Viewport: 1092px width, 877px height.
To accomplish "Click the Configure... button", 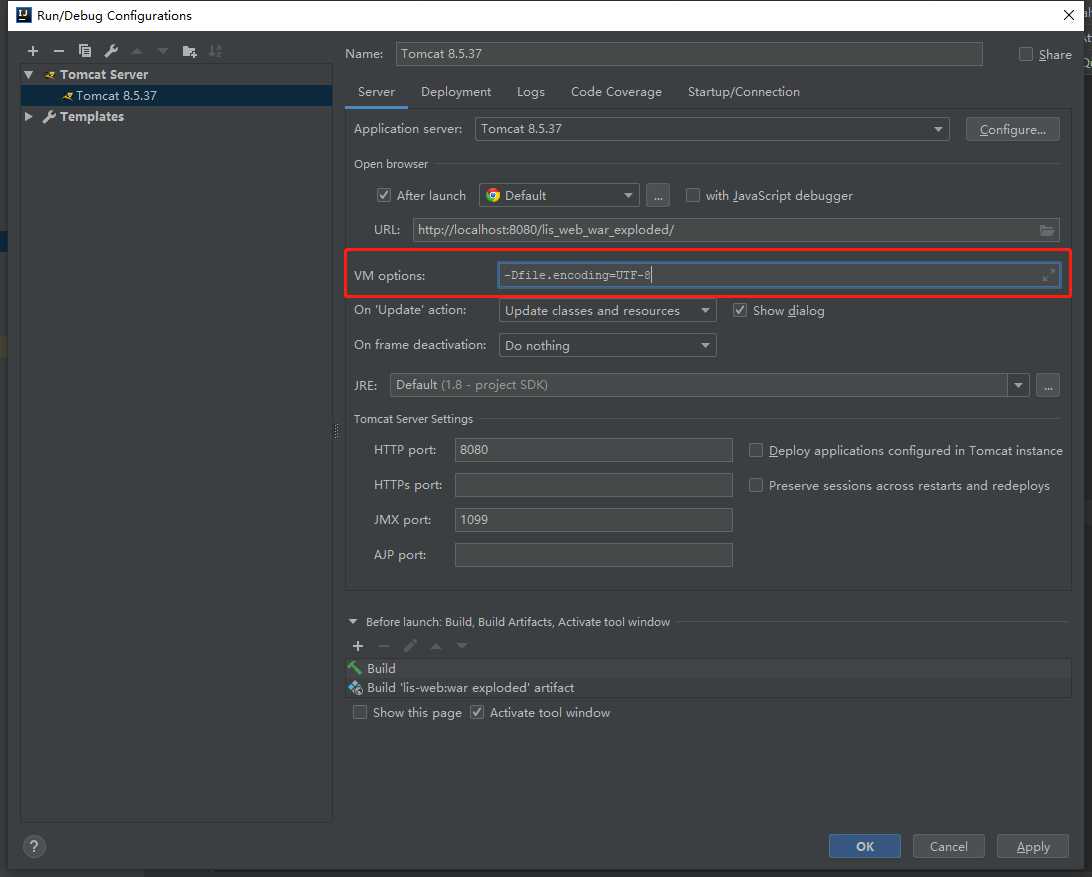I will coord(1013,130).
